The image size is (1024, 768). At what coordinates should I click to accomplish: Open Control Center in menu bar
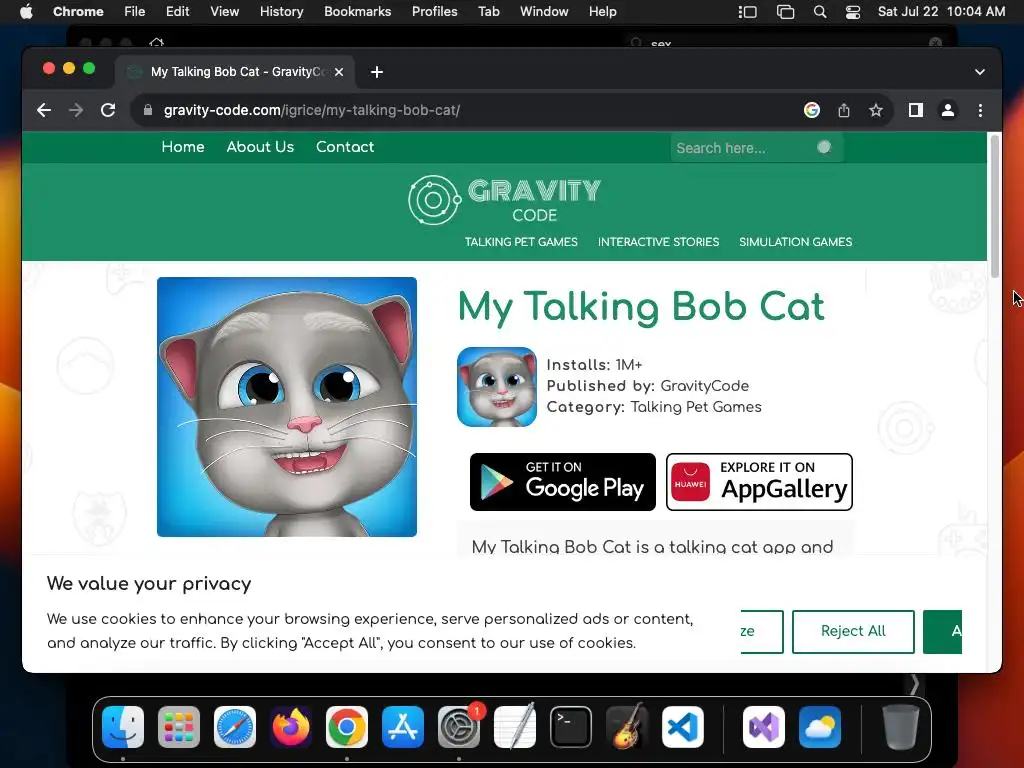pos(852,12)
